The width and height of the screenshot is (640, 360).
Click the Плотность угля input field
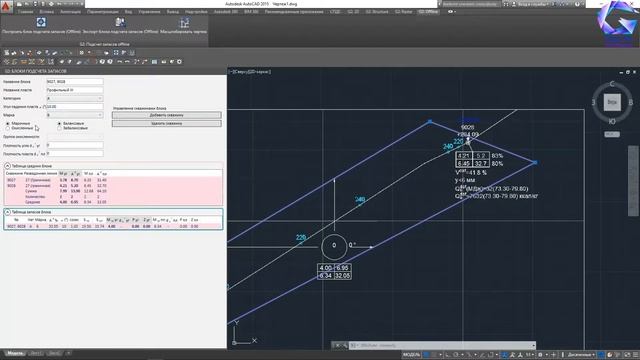coord(75,145)
